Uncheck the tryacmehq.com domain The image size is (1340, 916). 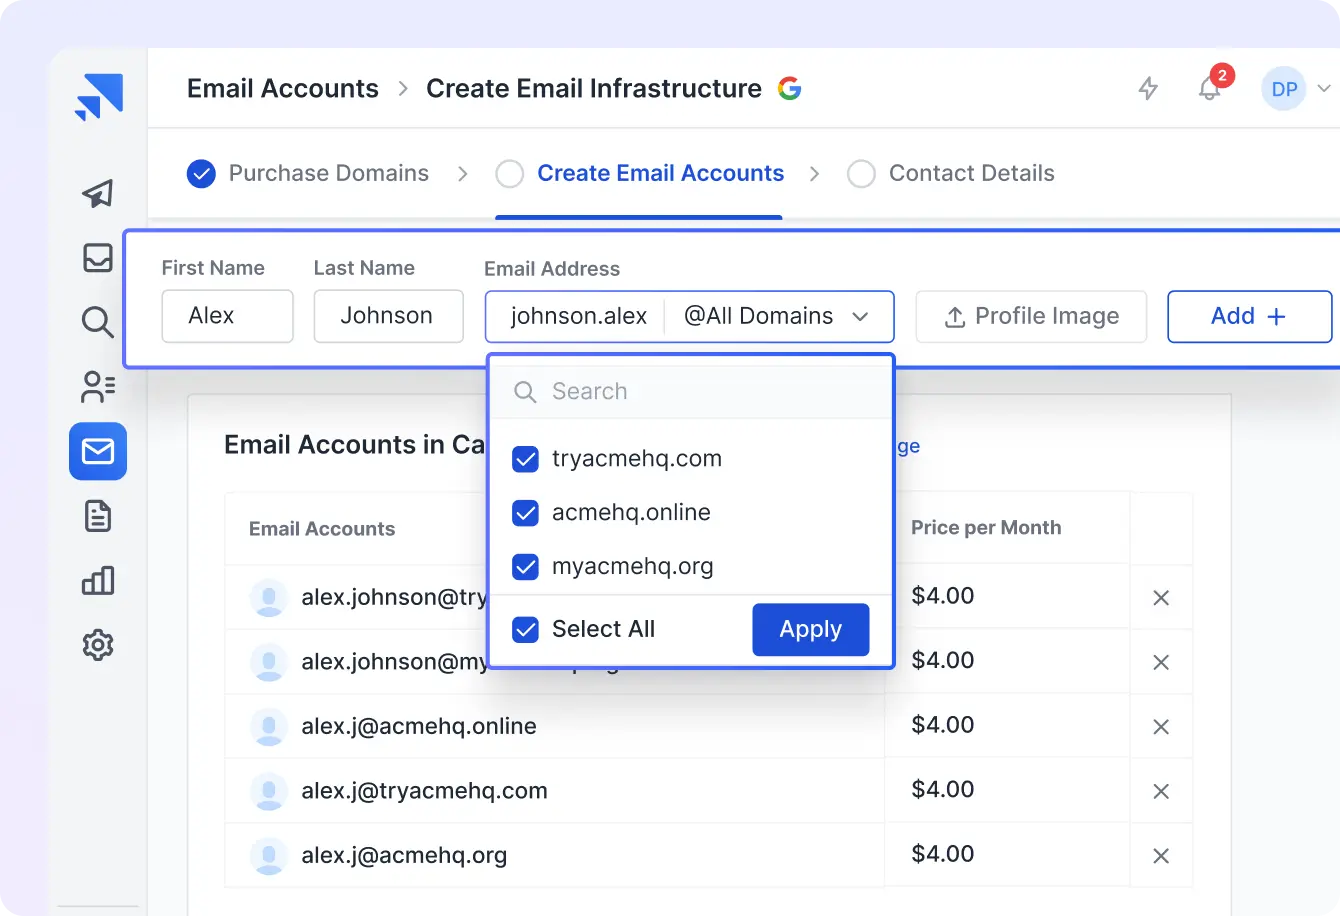[x=525, y=459]
